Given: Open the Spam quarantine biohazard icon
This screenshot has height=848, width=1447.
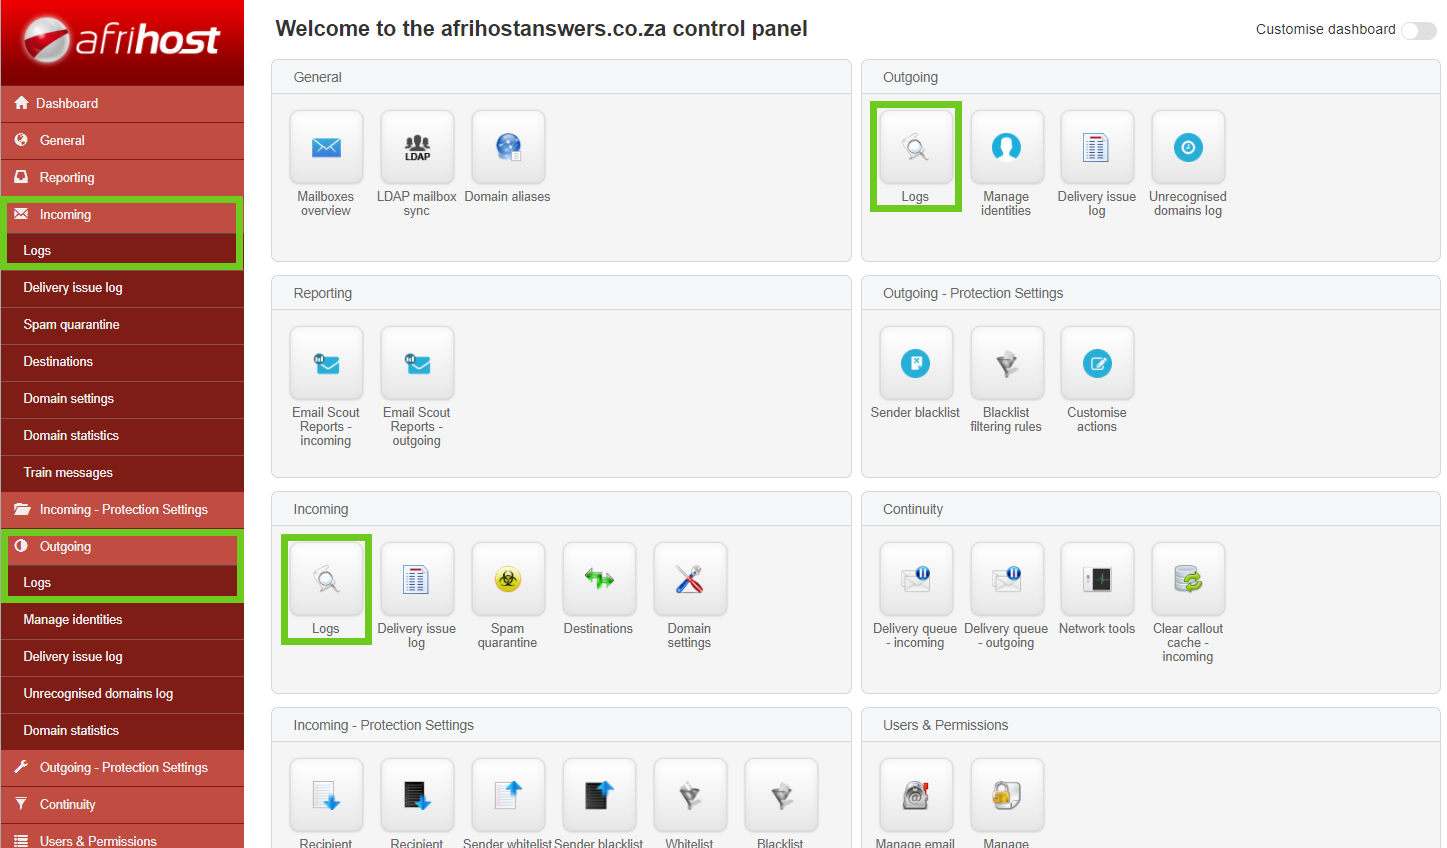Looking at the screenshot, I should [508, 580].
